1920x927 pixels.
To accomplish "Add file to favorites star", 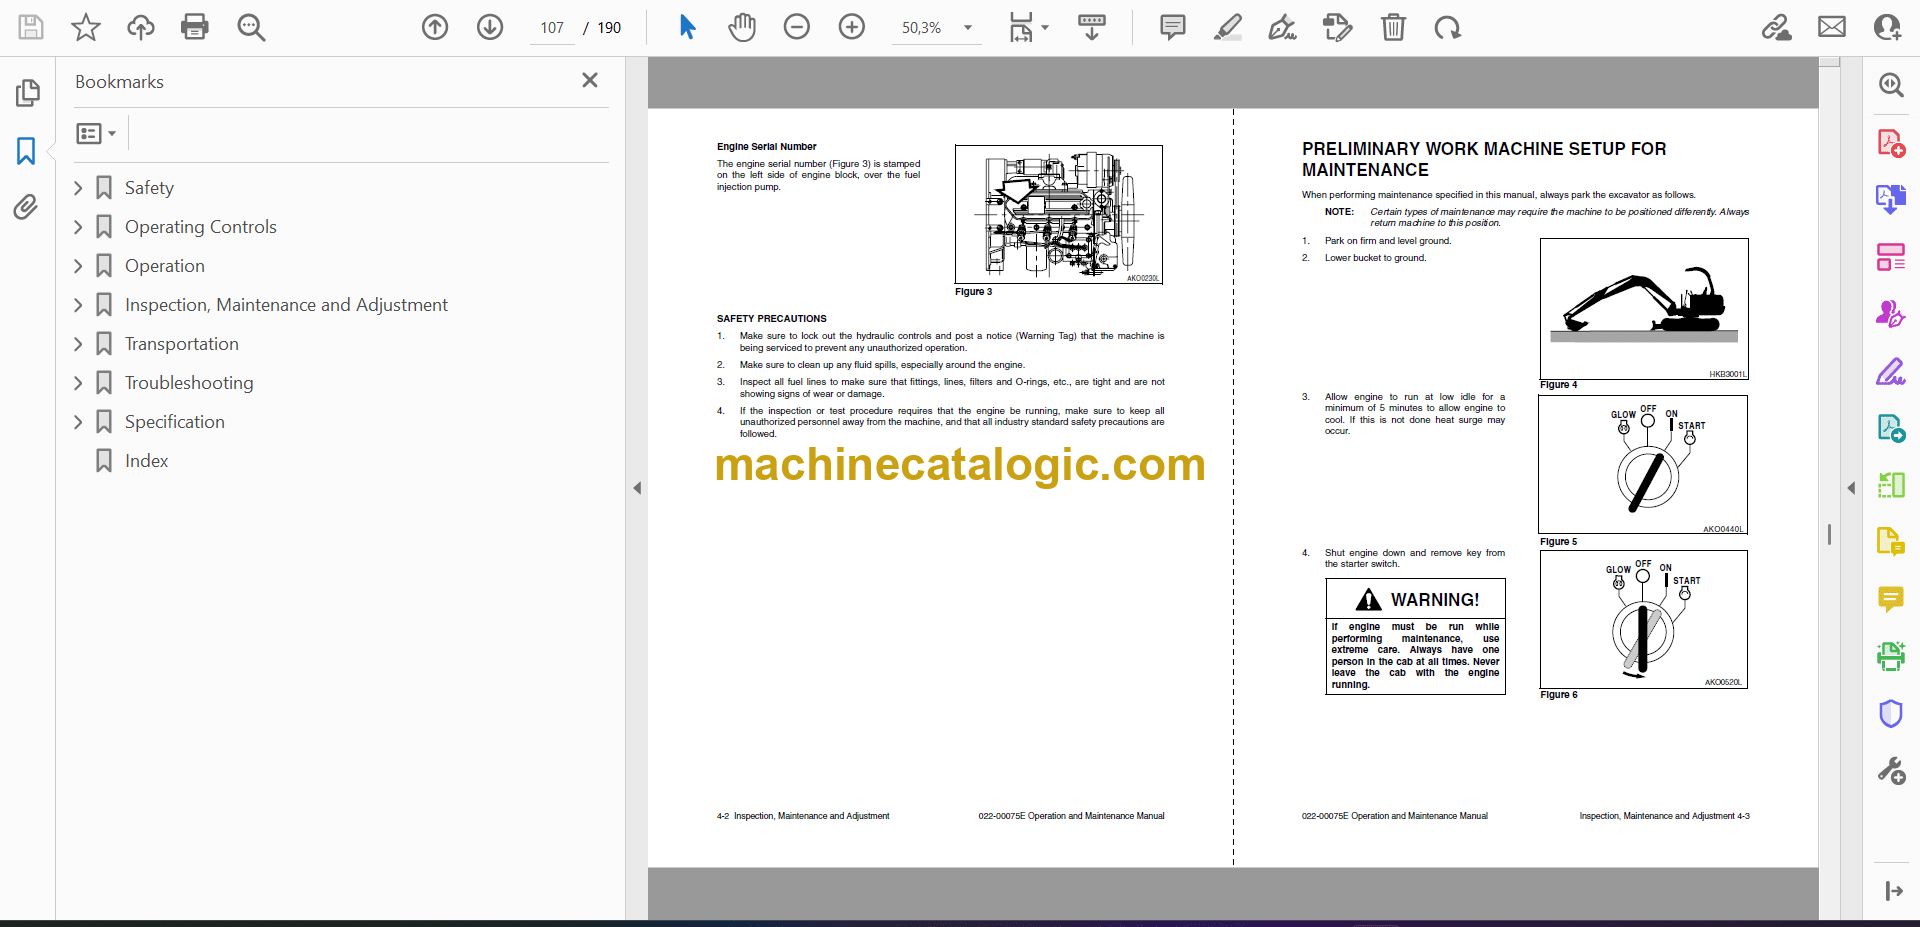I will pyautogui.click(x=86, y=27).
